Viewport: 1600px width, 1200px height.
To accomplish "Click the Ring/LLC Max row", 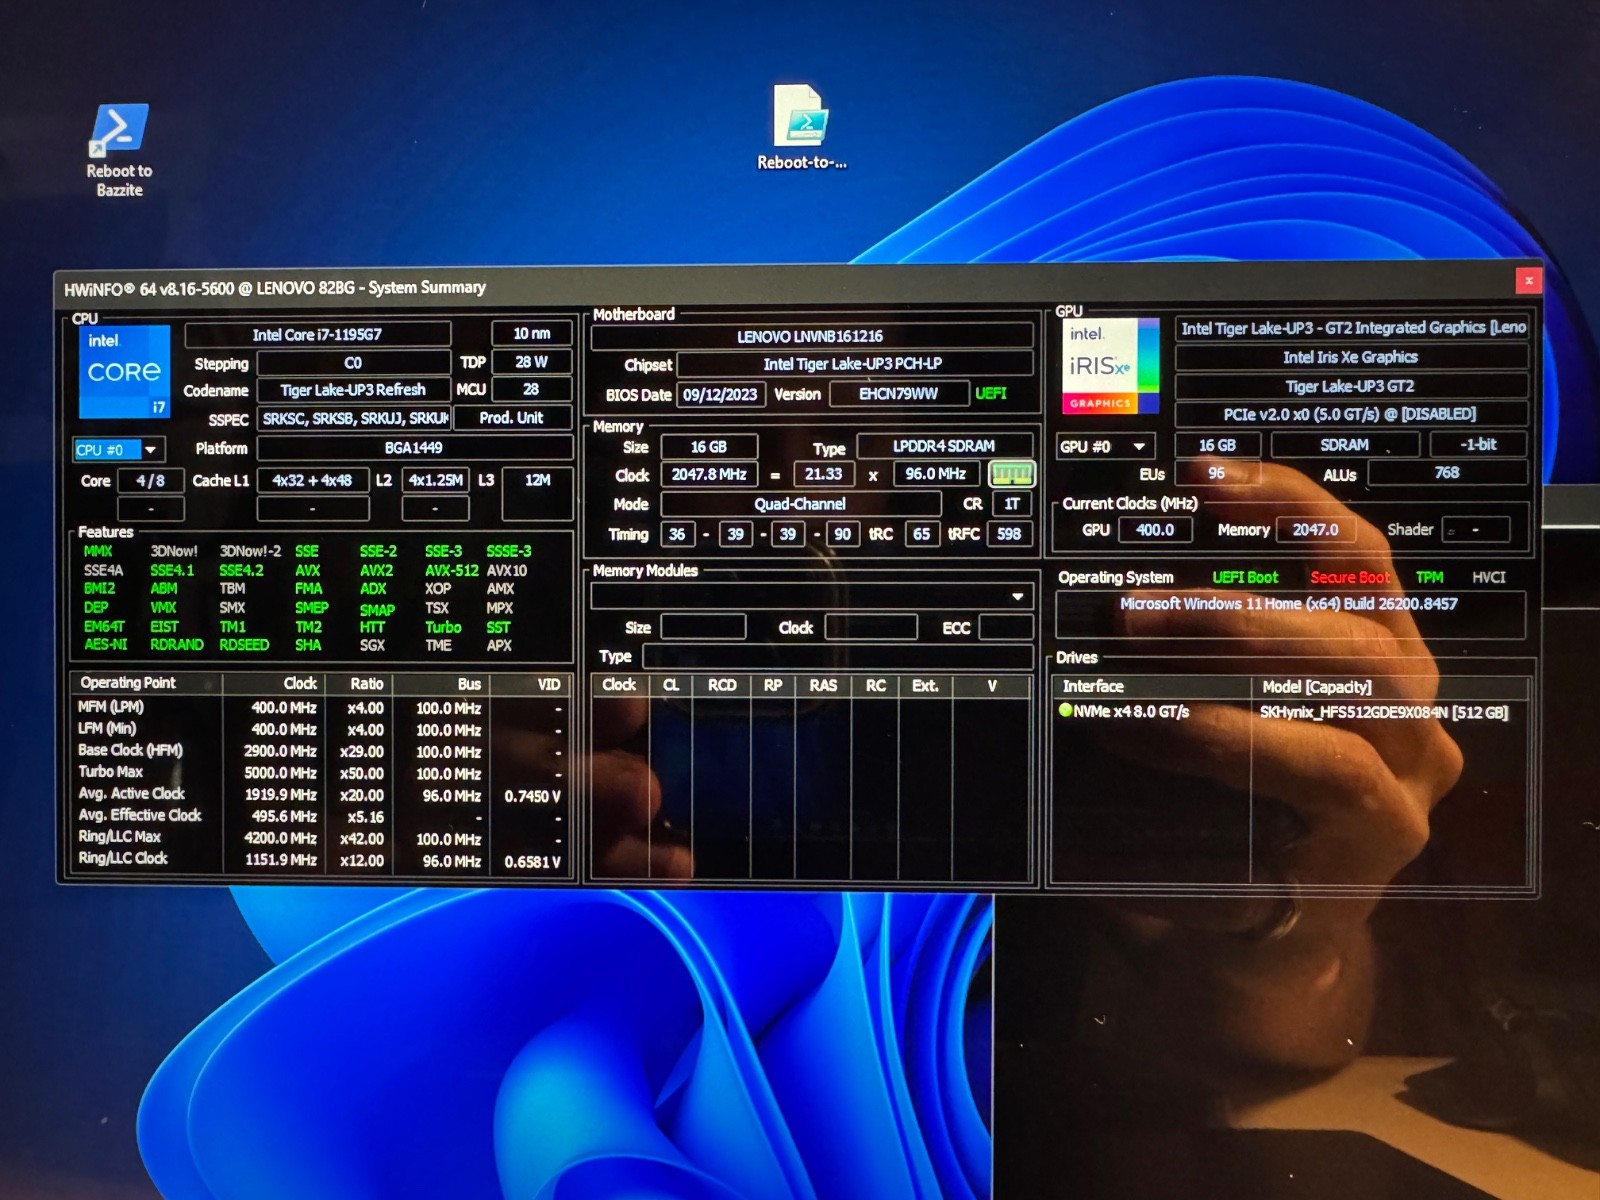I will click(323, 838).
